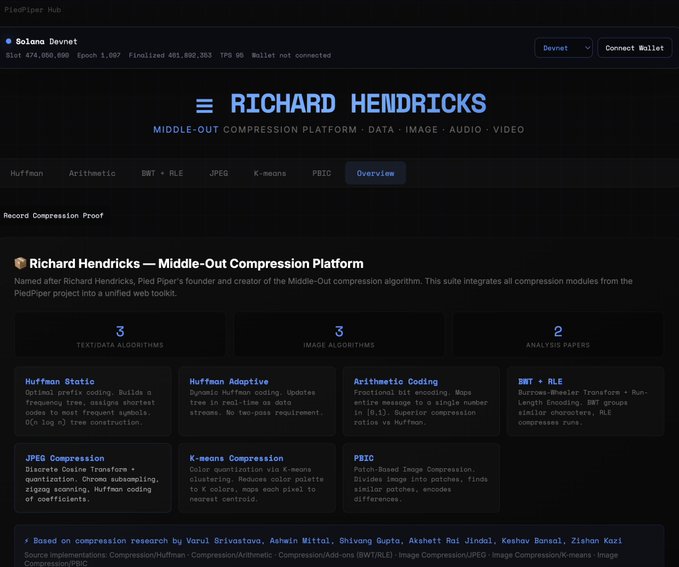
Task: Click the blue Solana status dot
Action: pos(8,41)
